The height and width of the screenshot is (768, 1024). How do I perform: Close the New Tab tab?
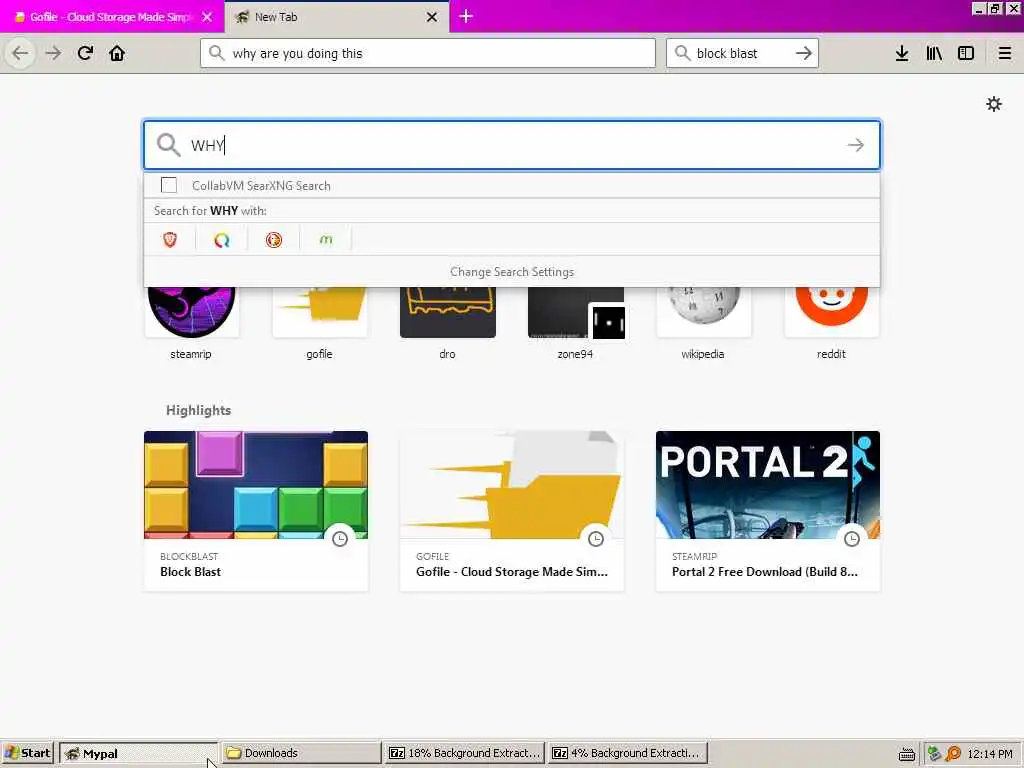pyautogui.click(x=432, y=17)
